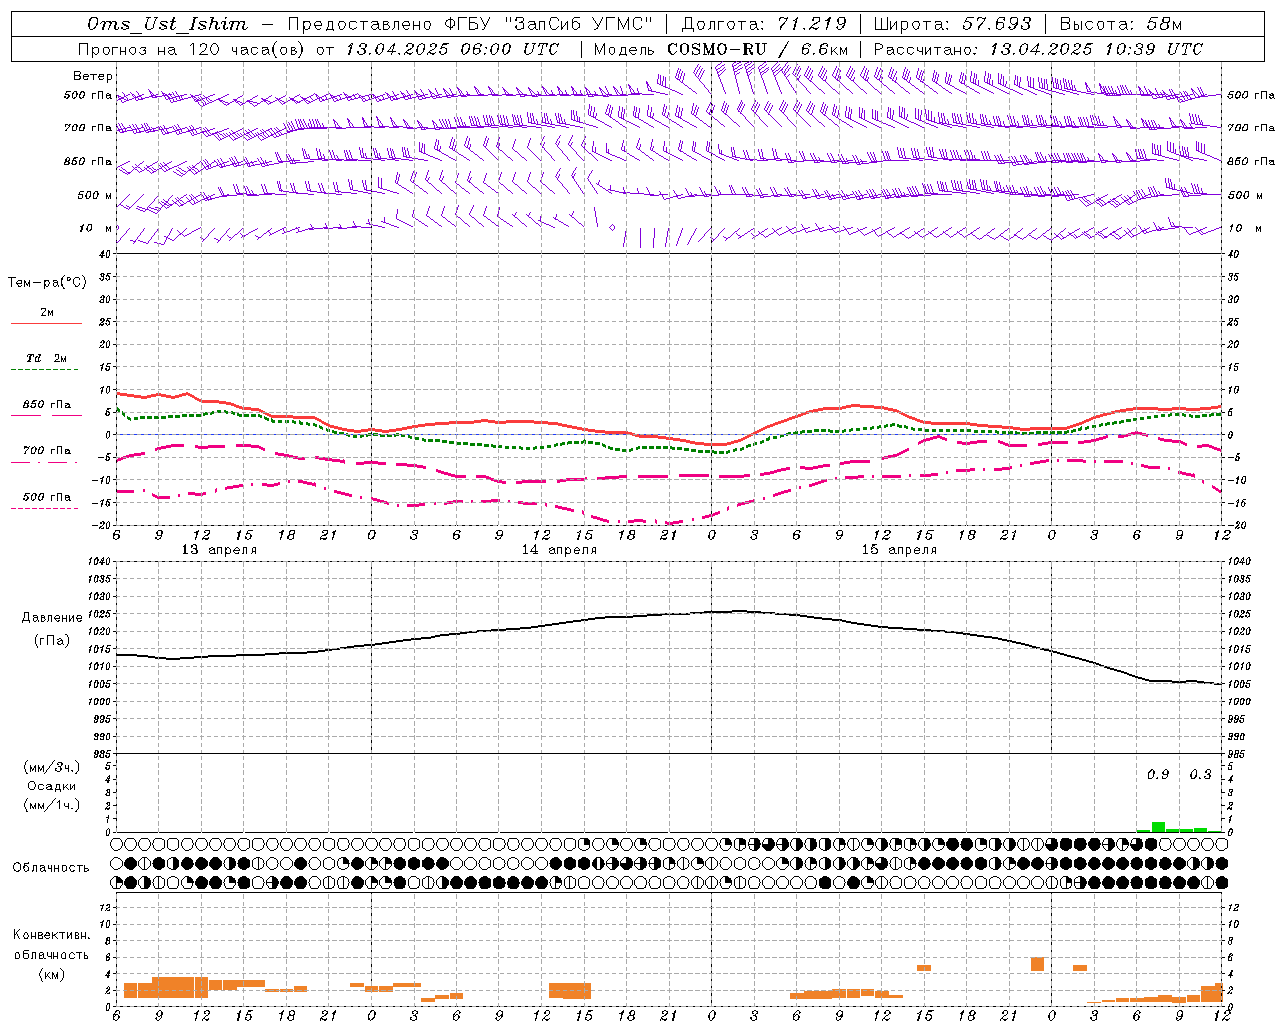
Task: Click the tallest green precipitation bar
Action: (x=1158, y=827)
